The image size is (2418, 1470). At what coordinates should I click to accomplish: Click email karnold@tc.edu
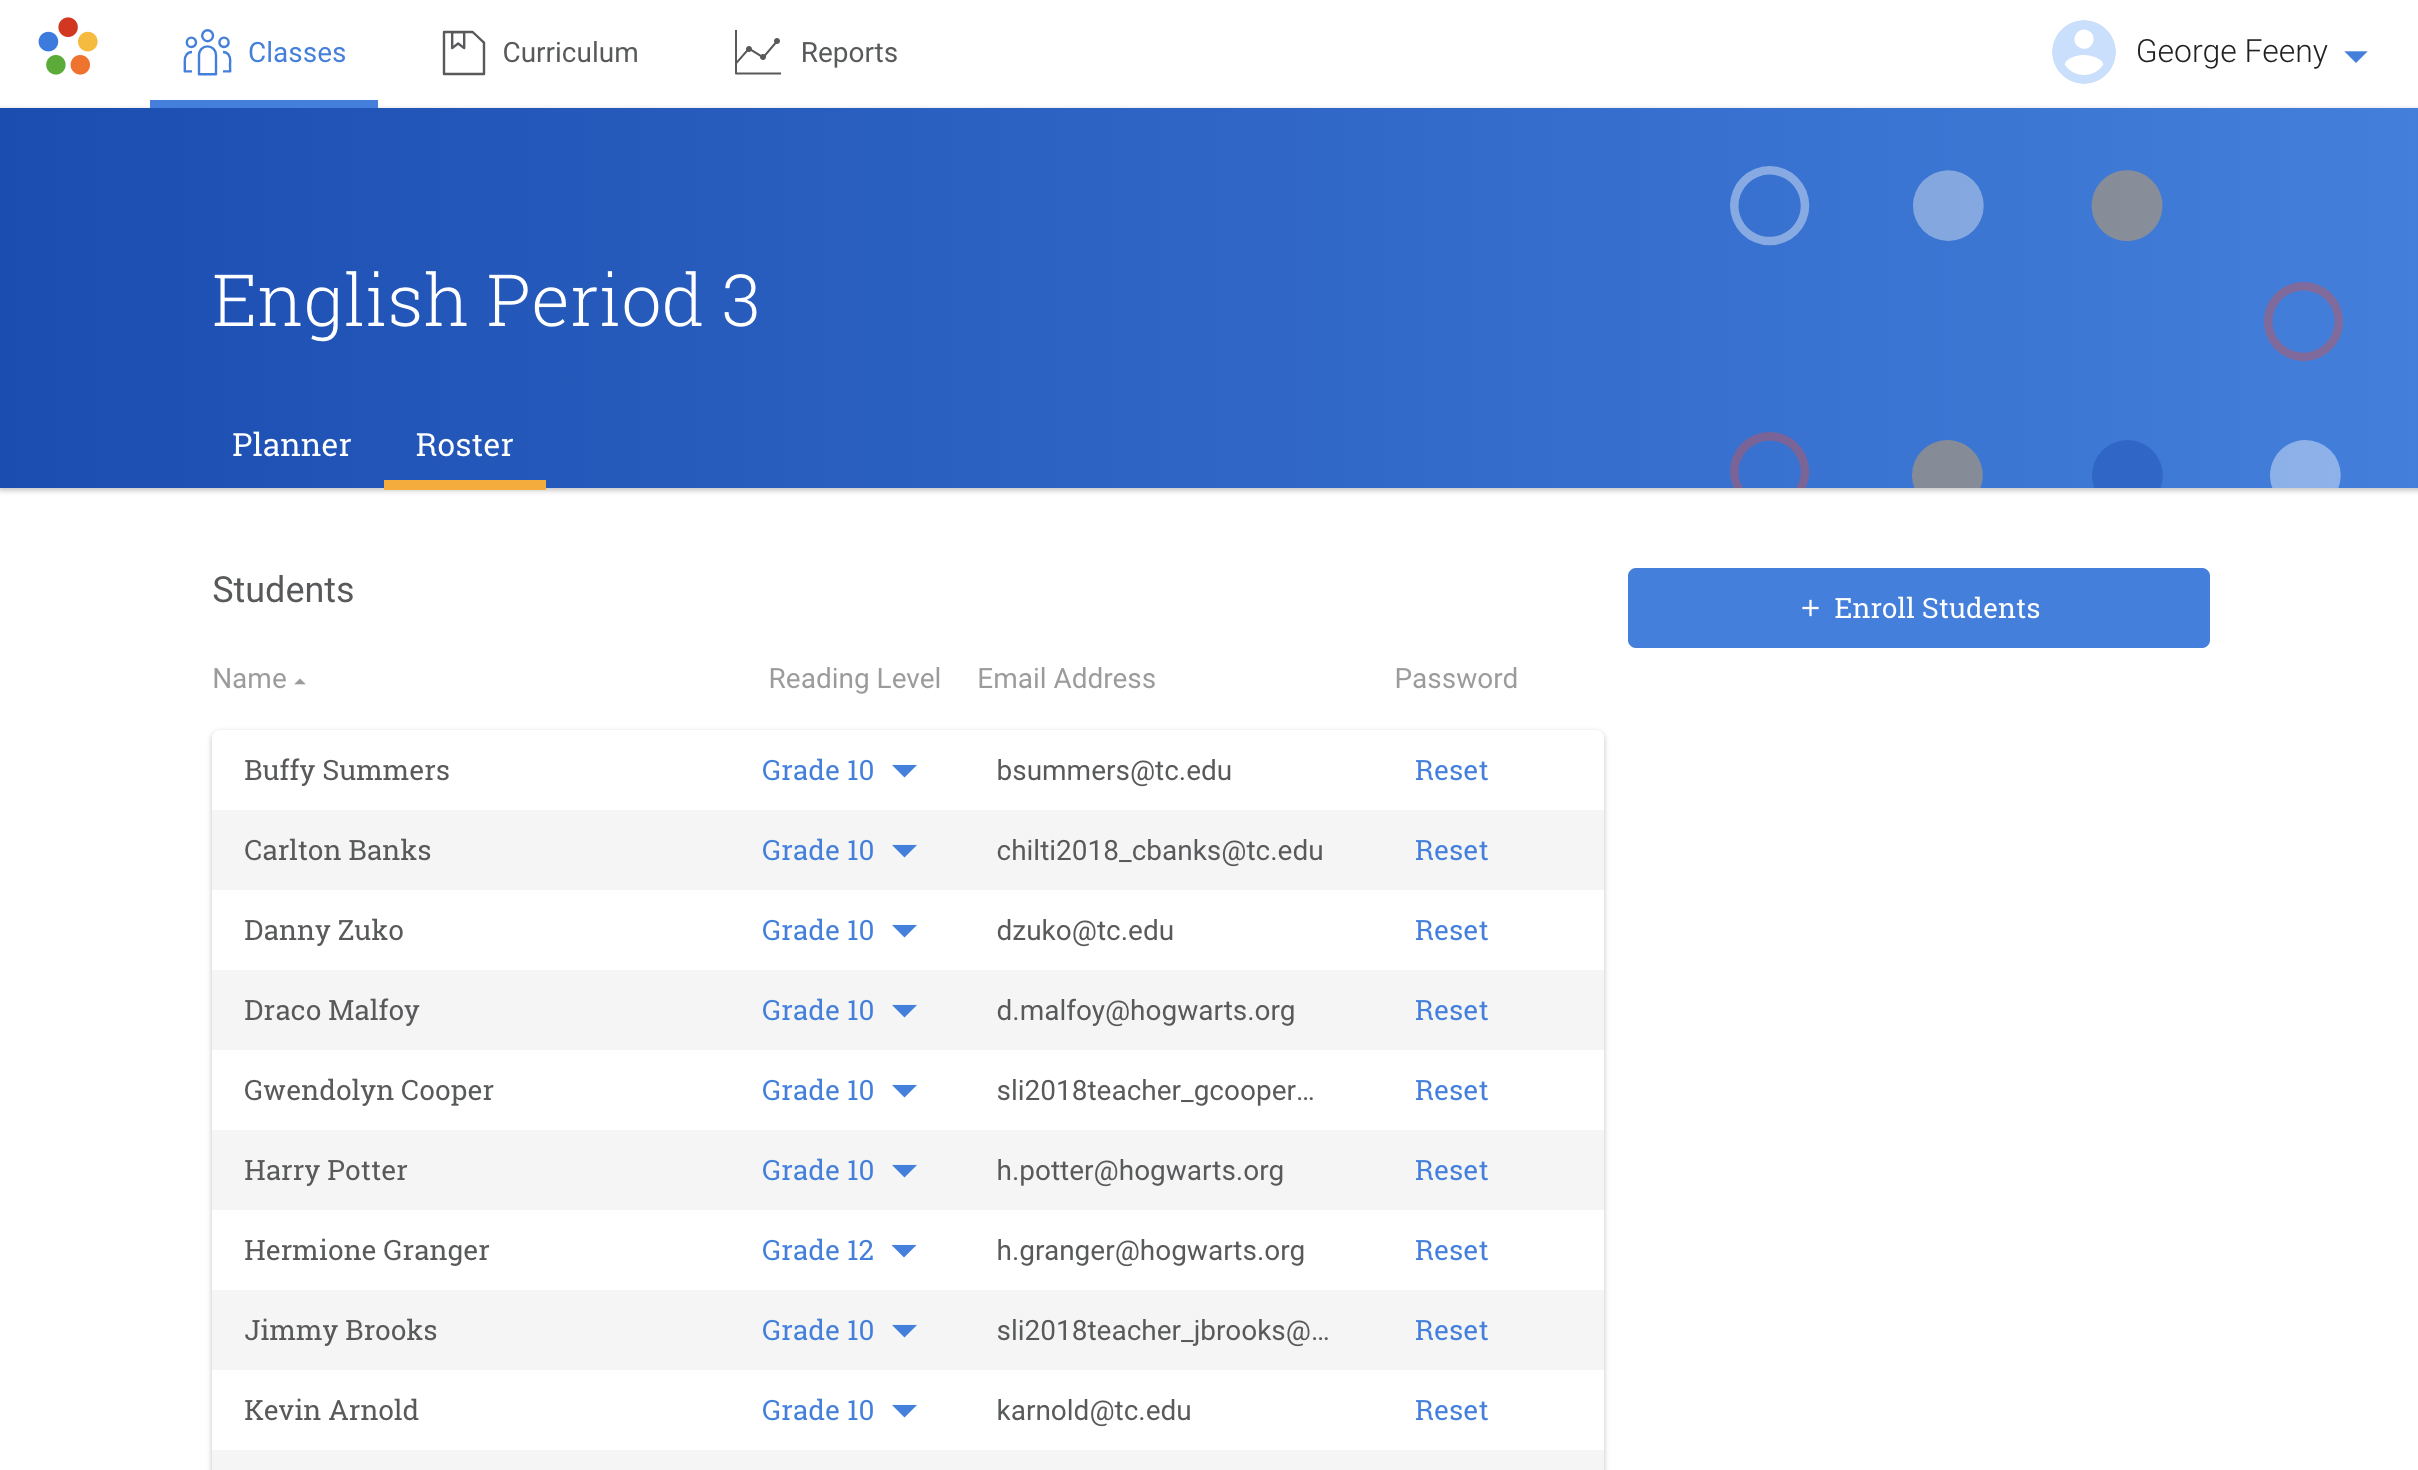click(1094, 1411)
